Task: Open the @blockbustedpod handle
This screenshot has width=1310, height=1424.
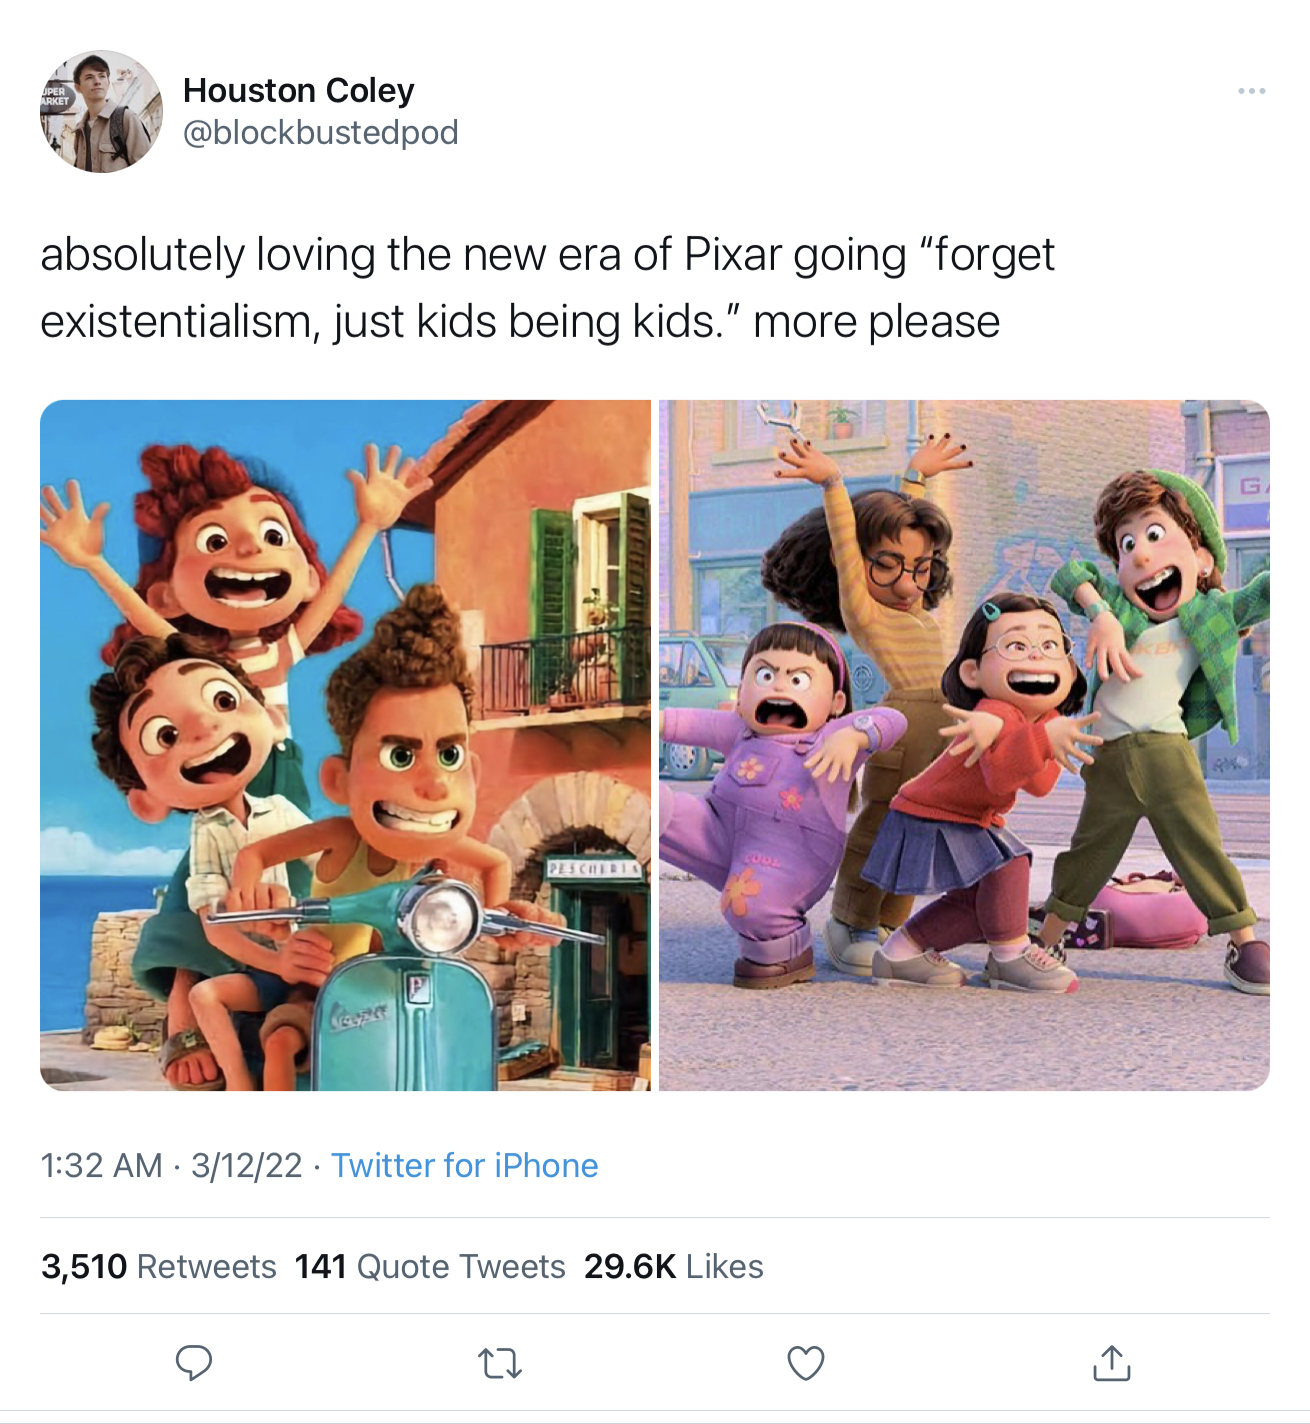Action: pyautogui.click(x=321, y=132)
